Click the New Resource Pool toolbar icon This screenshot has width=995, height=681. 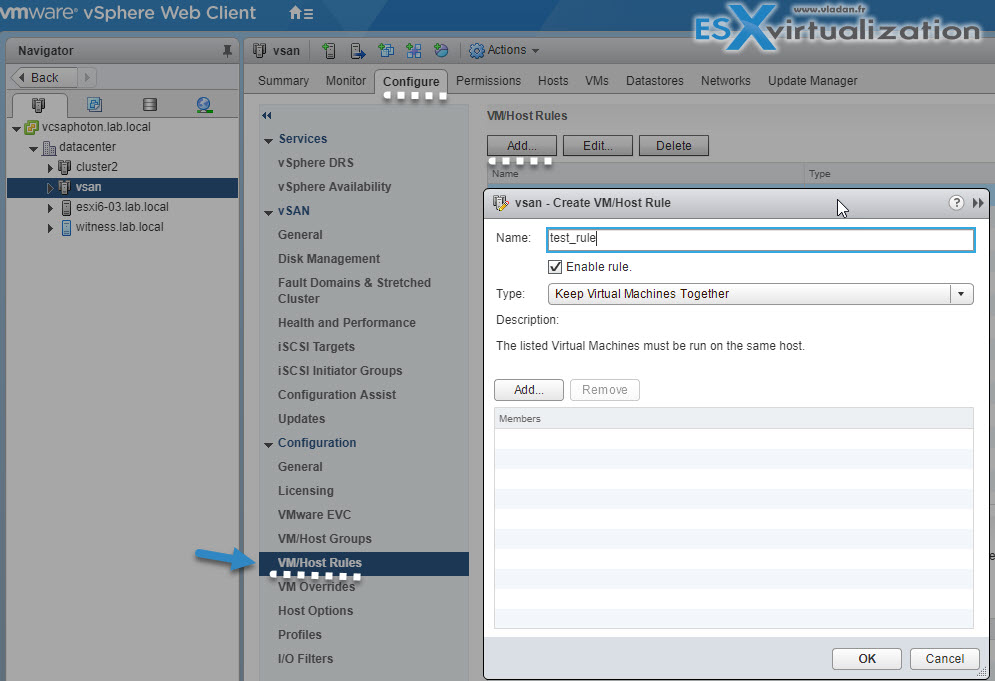(441, 50)
